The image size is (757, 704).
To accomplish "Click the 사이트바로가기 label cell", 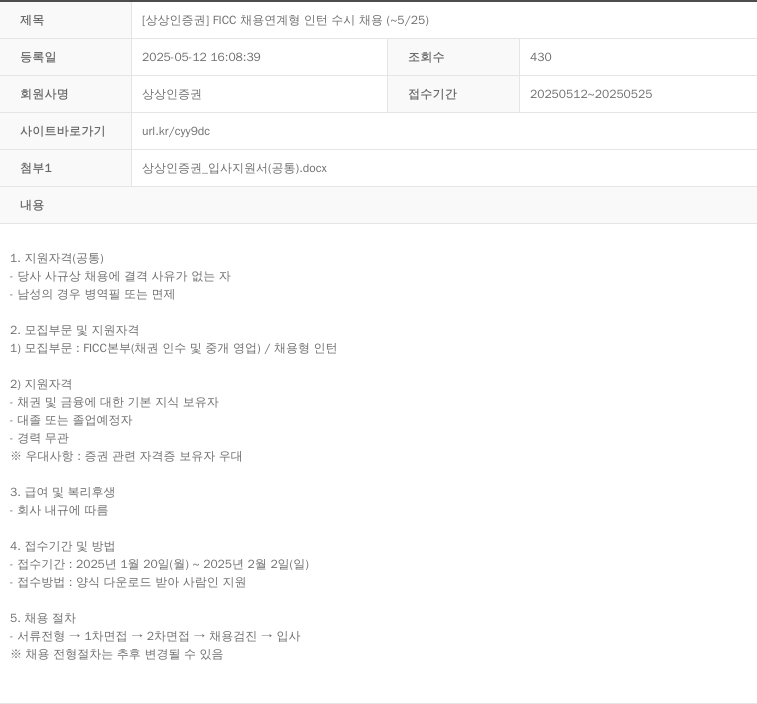I will 66,131.
